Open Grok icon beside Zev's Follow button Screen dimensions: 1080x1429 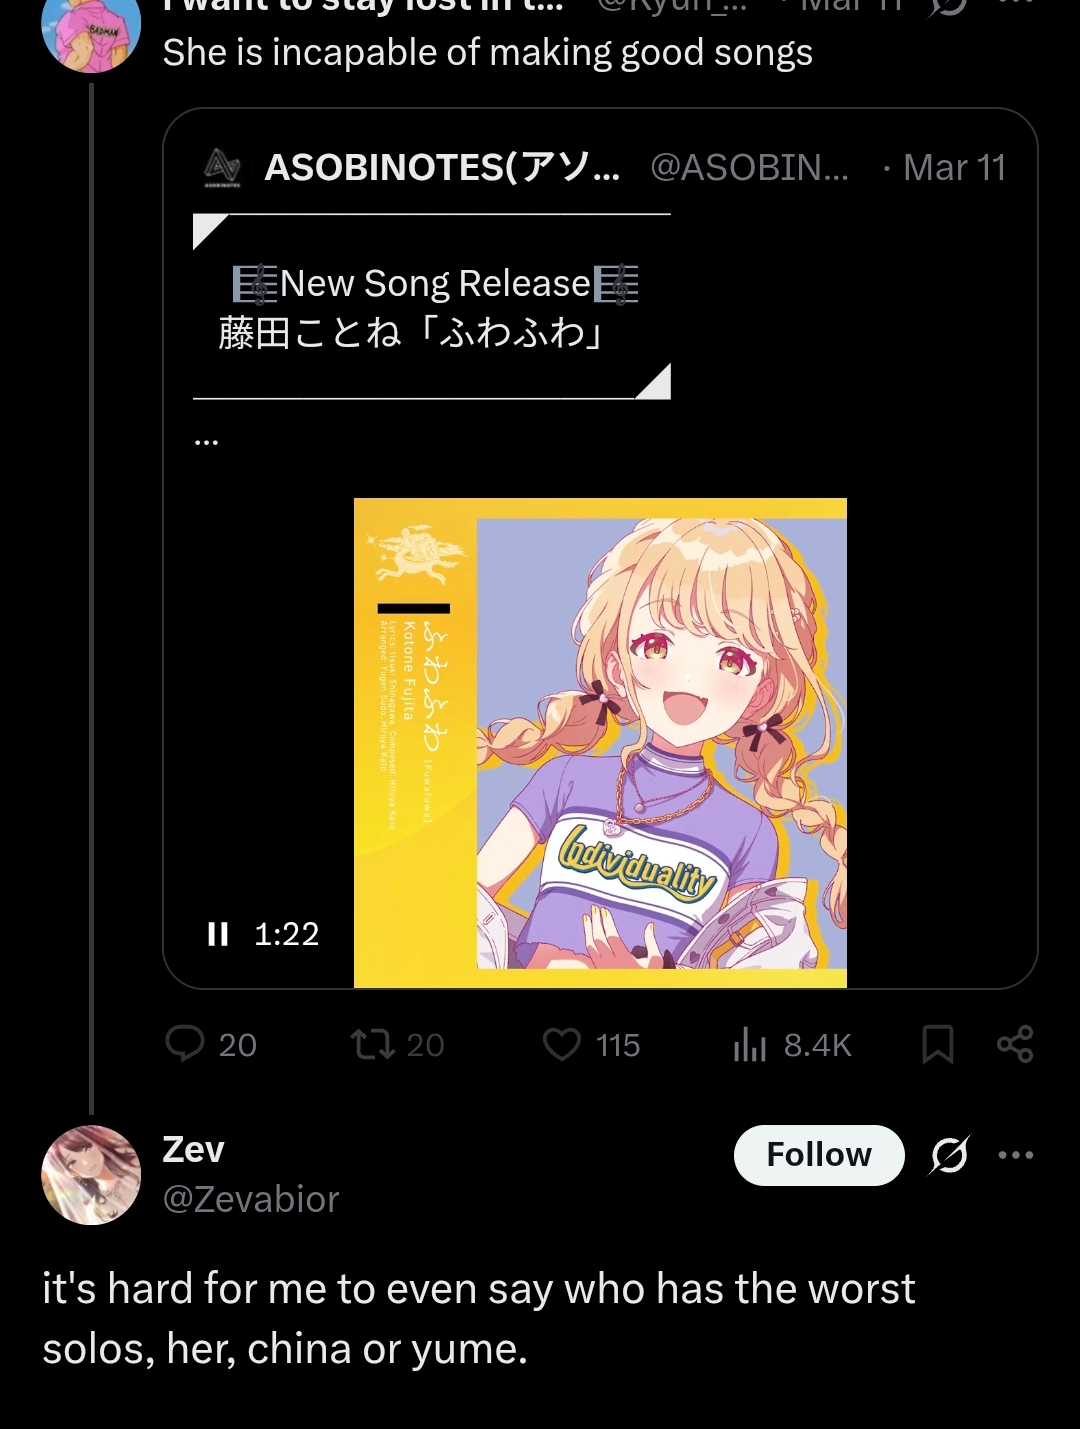click(949, 1155)
